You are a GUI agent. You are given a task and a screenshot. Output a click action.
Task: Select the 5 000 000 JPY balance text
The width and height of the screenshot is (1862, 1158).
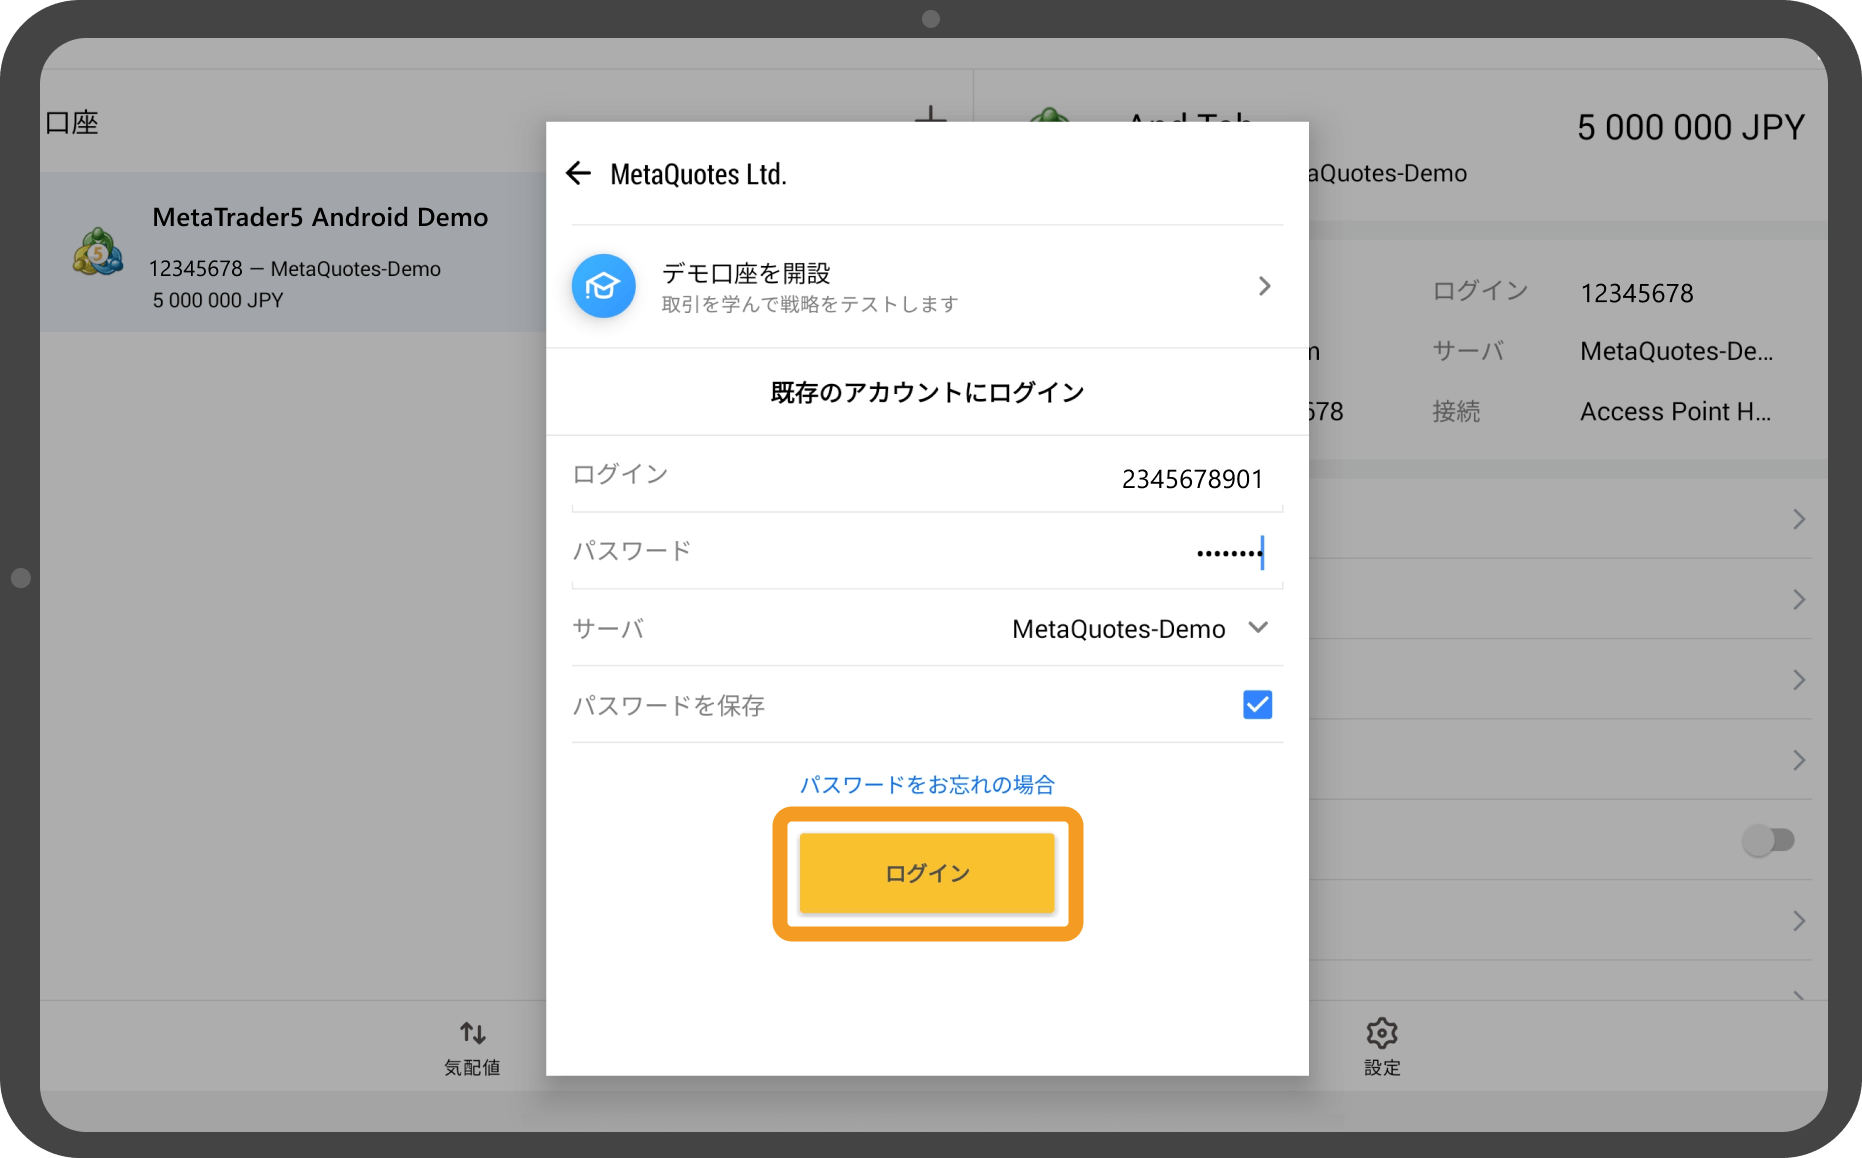(1690, 127)
